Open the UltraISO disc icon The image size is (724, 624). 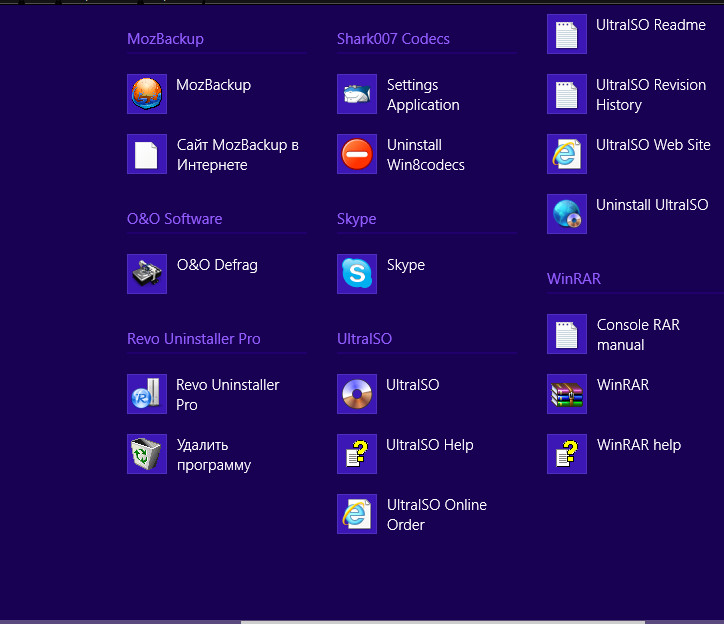click(x=357, y=394)
